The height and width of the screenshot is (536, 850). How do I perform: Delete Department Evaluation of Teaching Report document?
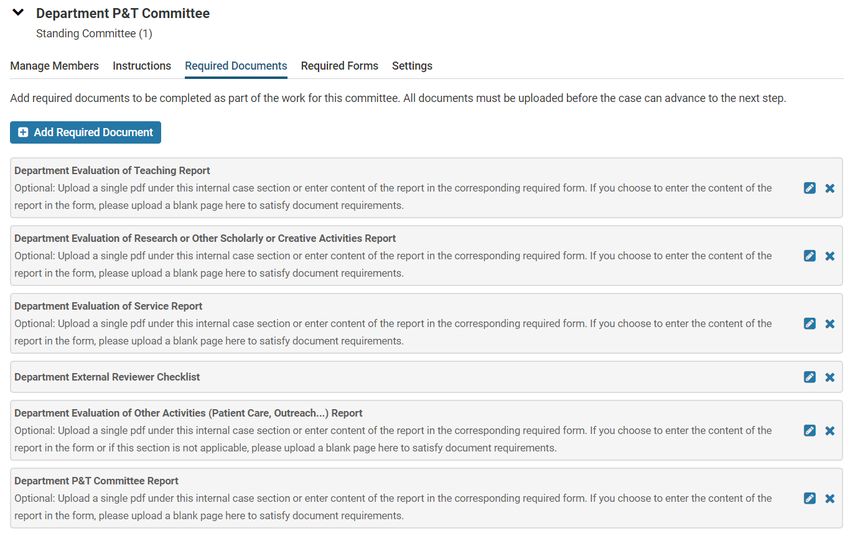(x=829, y=188)
